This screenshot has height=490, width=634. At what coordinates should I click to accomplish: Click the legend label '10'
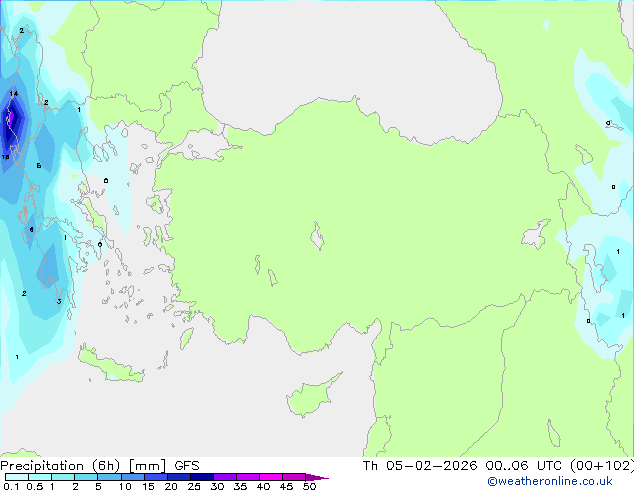tap(125, 486)
